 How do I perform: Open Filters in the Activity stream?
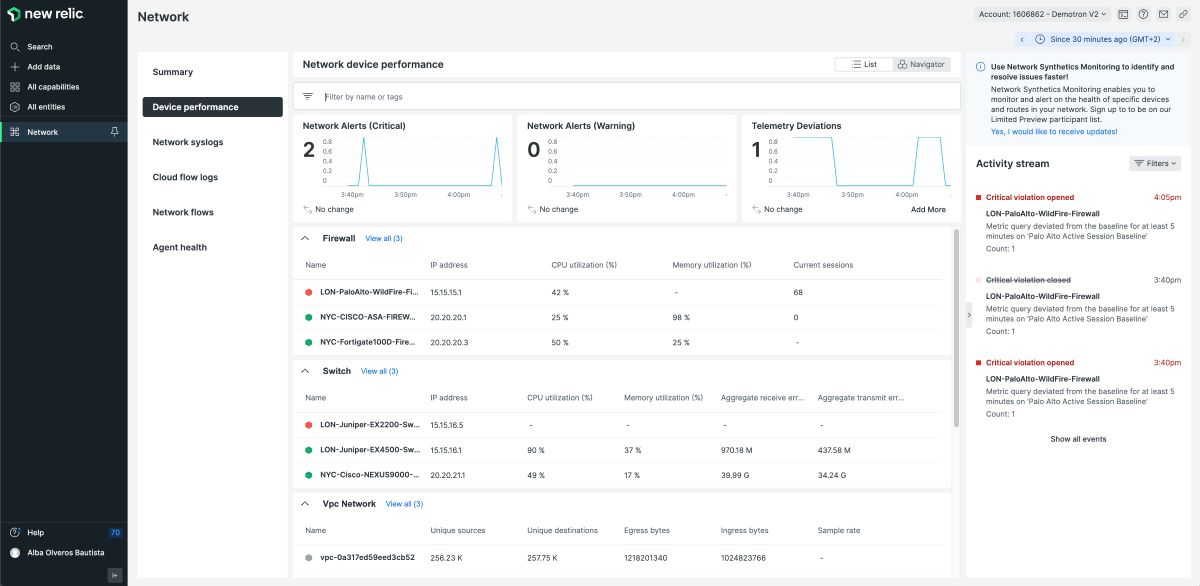click(1155, 163)
